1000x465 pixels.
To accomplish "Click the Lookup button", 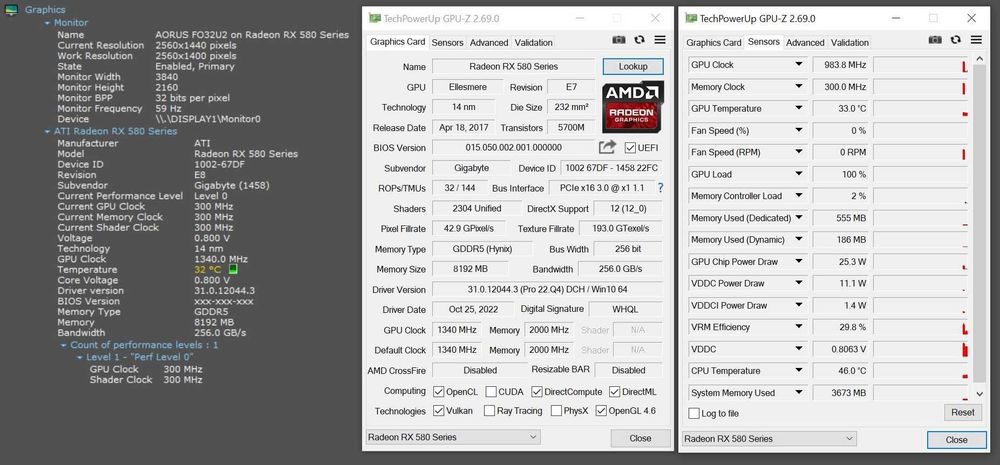I will 633,66.
